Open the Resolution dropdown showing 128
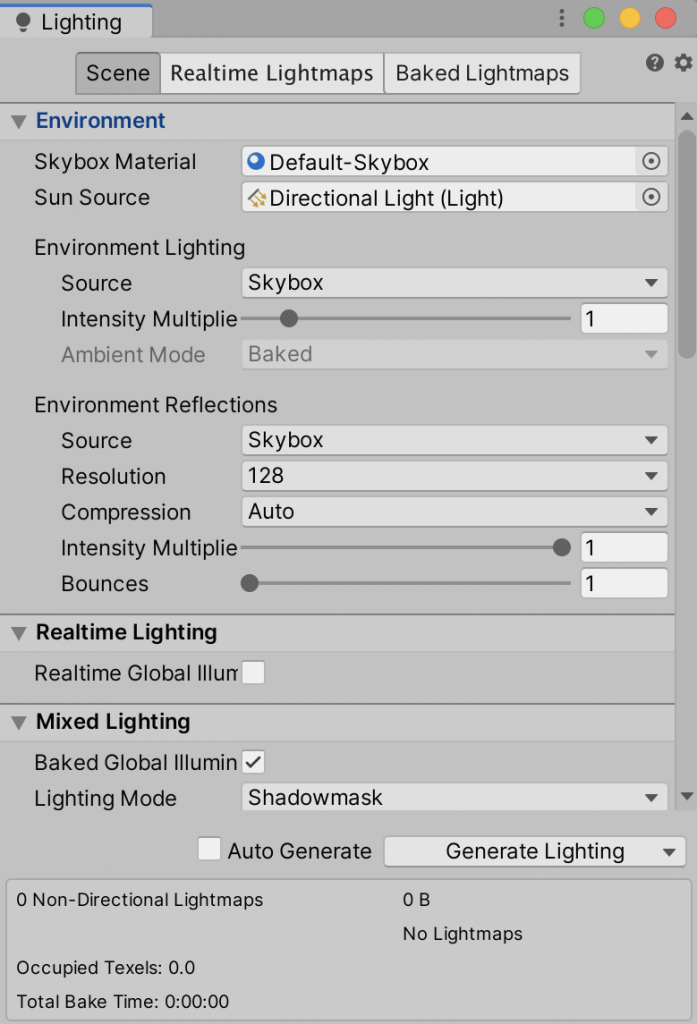This screenshot has height=1024, width=697. 455,476
